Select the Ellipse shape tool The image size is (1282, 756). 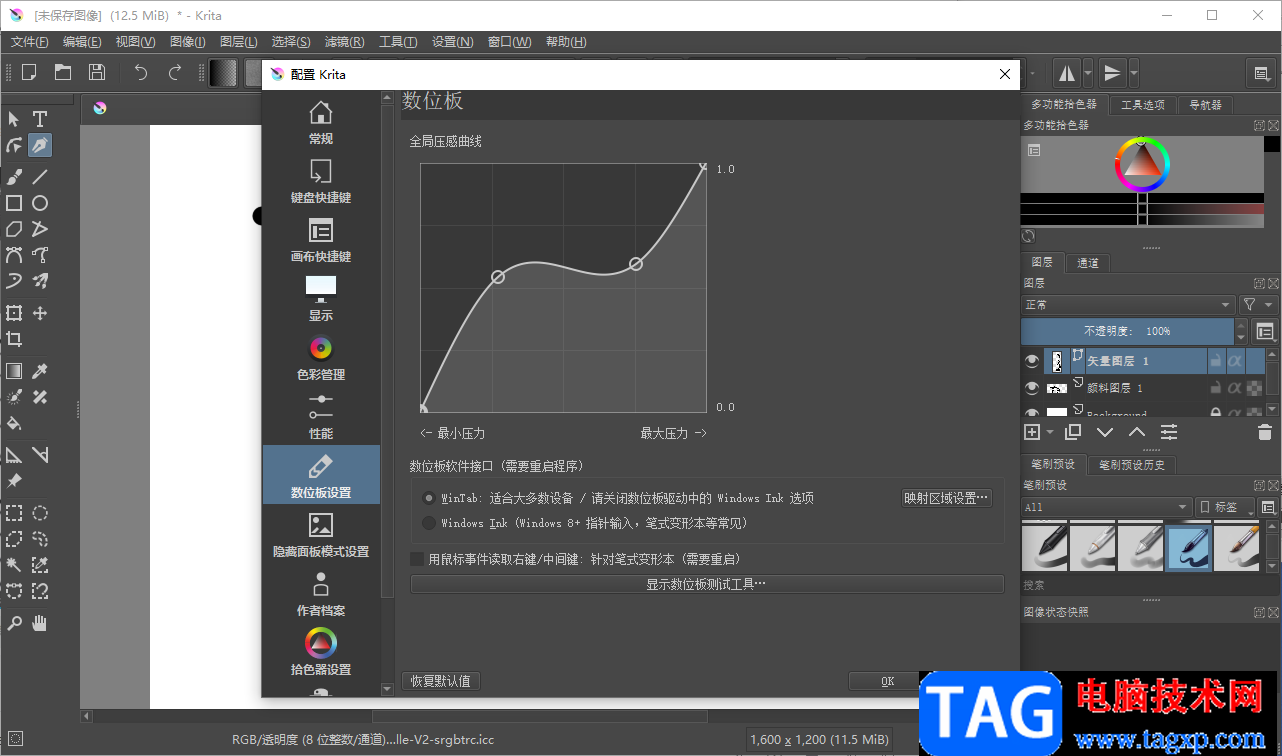(x=40, y=203)
